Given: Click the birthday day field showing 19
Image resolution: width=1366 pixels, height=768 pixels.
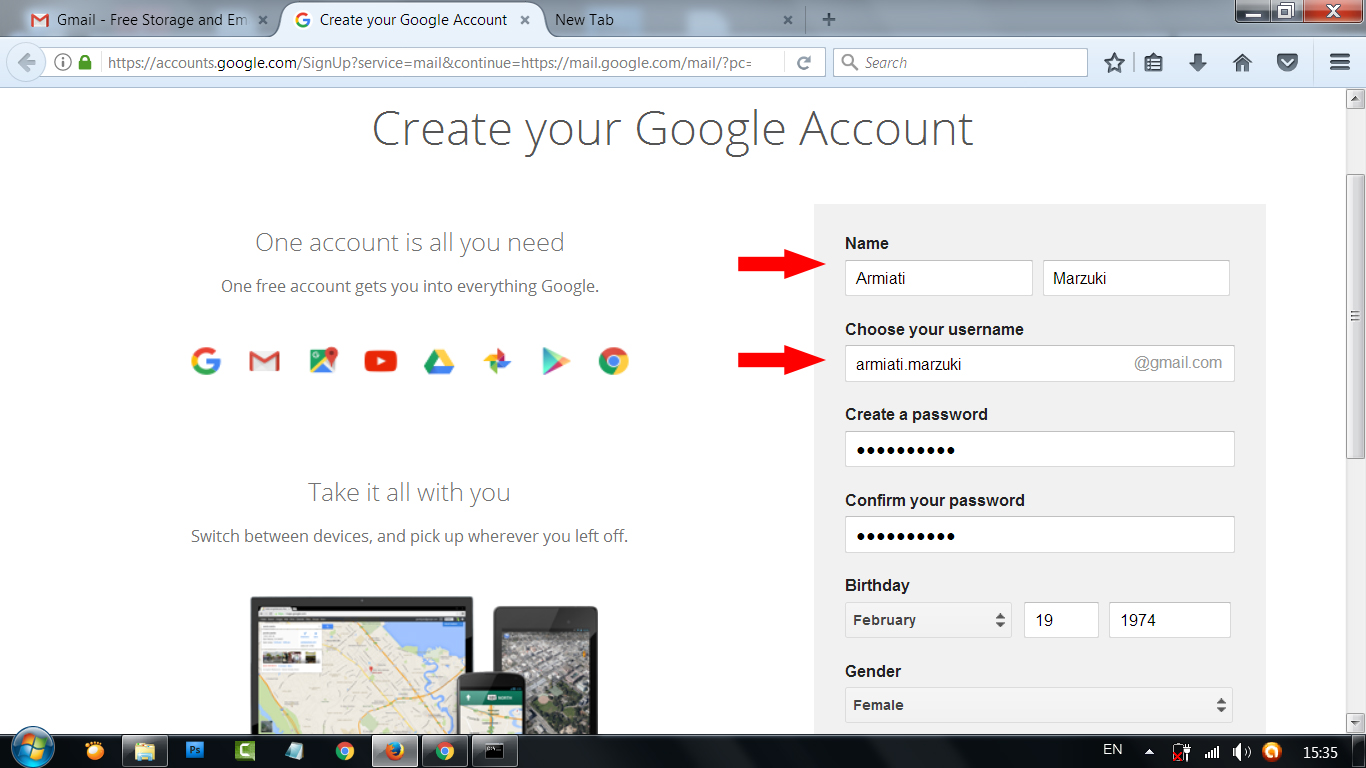Looking at the screenshot, I should click(1061, 620).
